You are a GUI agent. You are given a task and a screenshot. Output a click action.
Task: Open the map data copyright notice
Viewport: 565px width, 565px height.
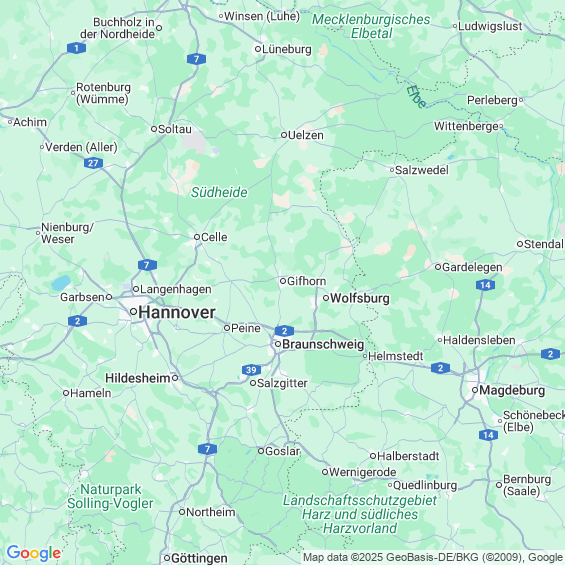(x=433, y=557)
